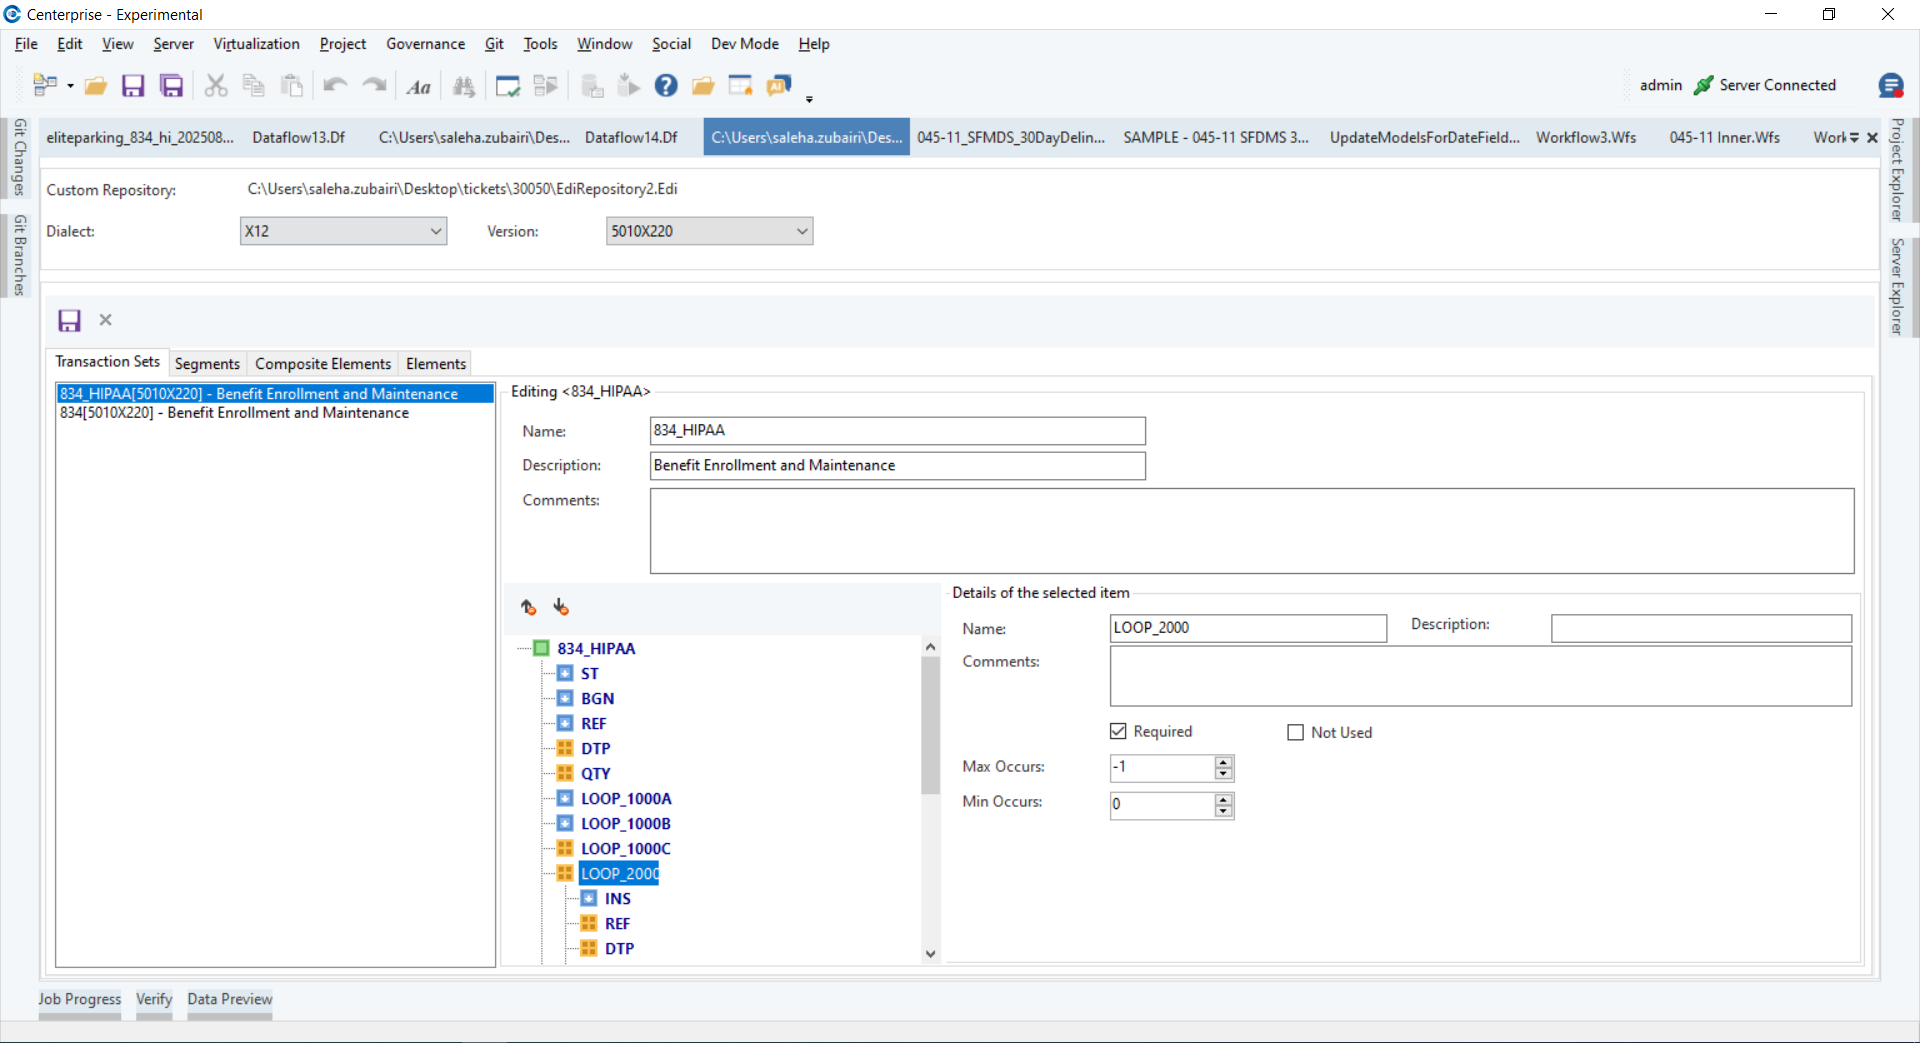The width and height of the screenshot is (1920, 1043).
Task: Click the Undo arrow toolbar icon
Action: [335, 86]
